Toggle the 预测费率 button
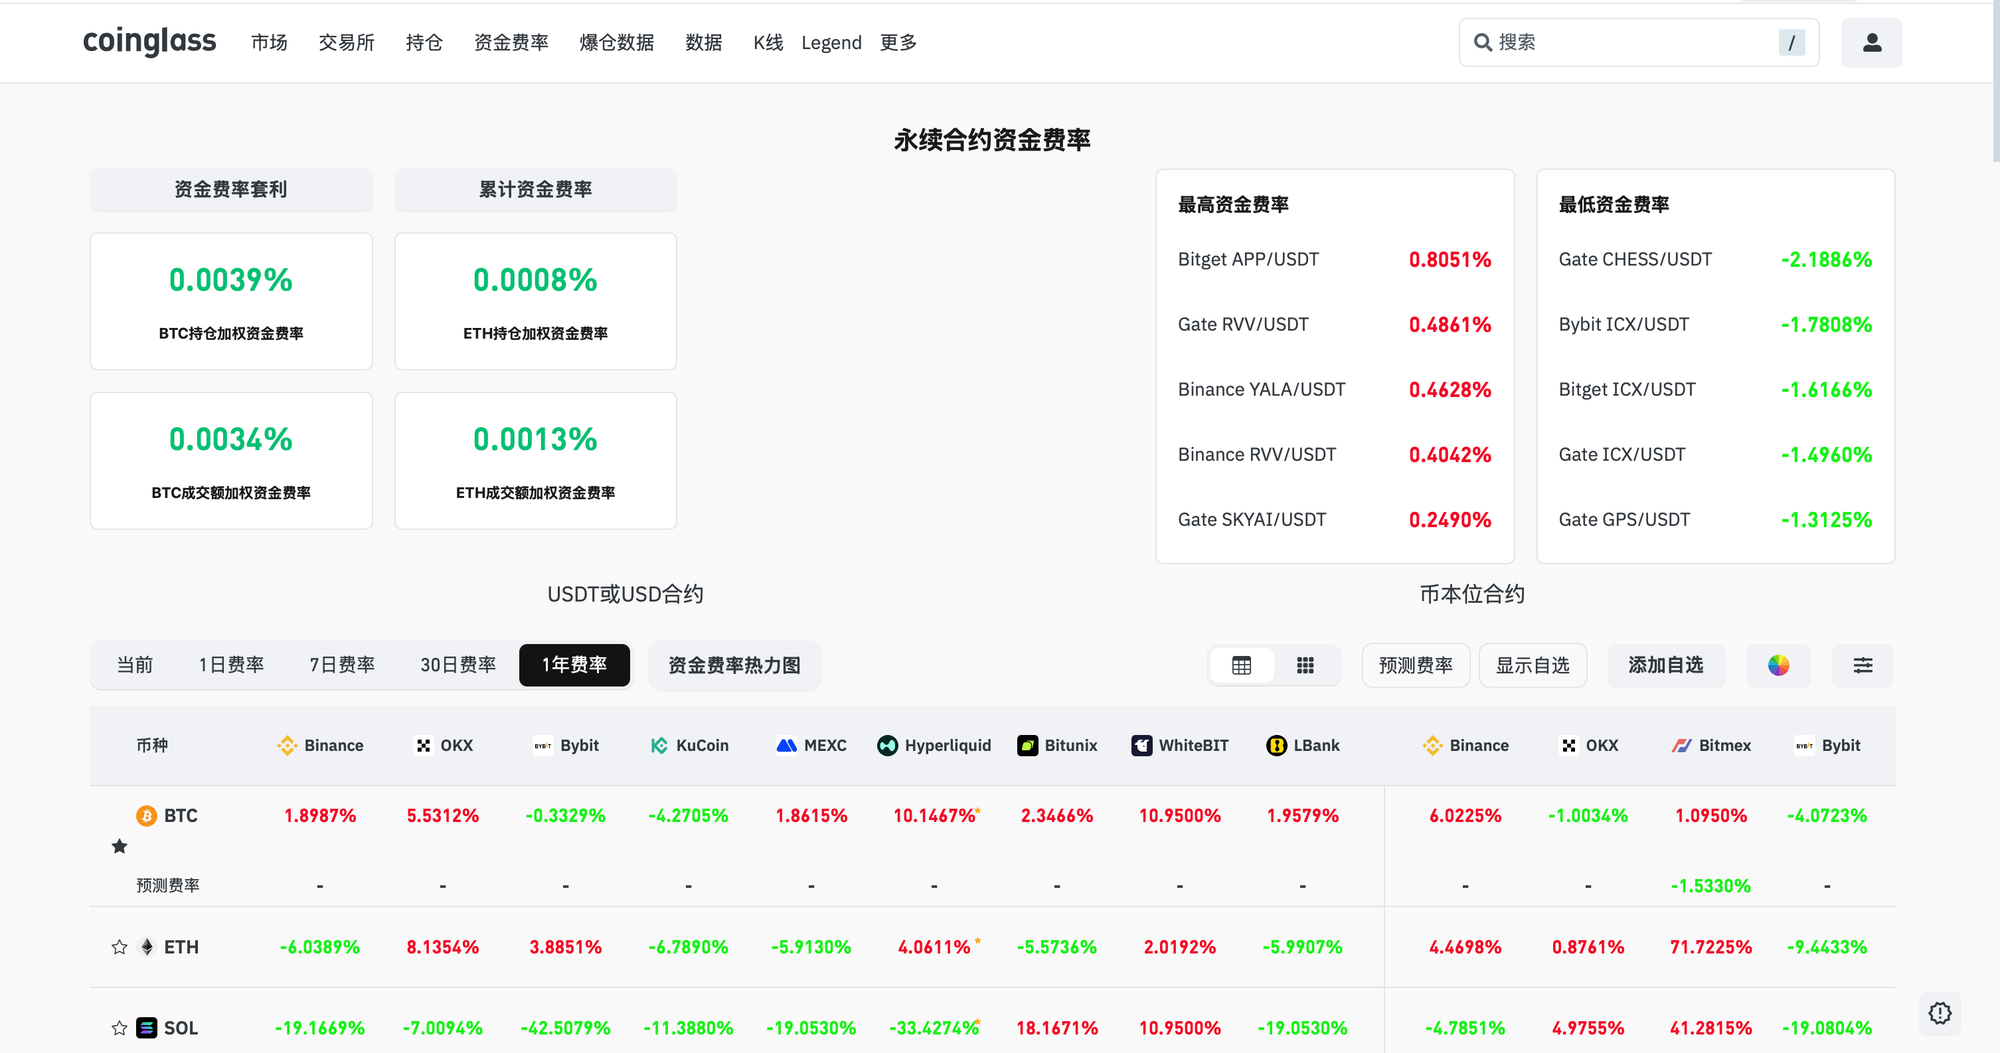This screenshot has height=1053, width=2000. 1416,666
